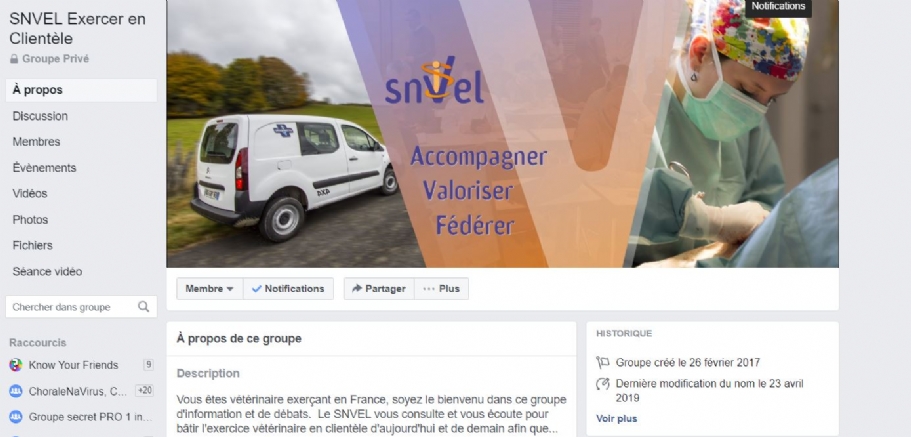Open the Plus options menu
The image size is (911, 437).
pos(442,288)
